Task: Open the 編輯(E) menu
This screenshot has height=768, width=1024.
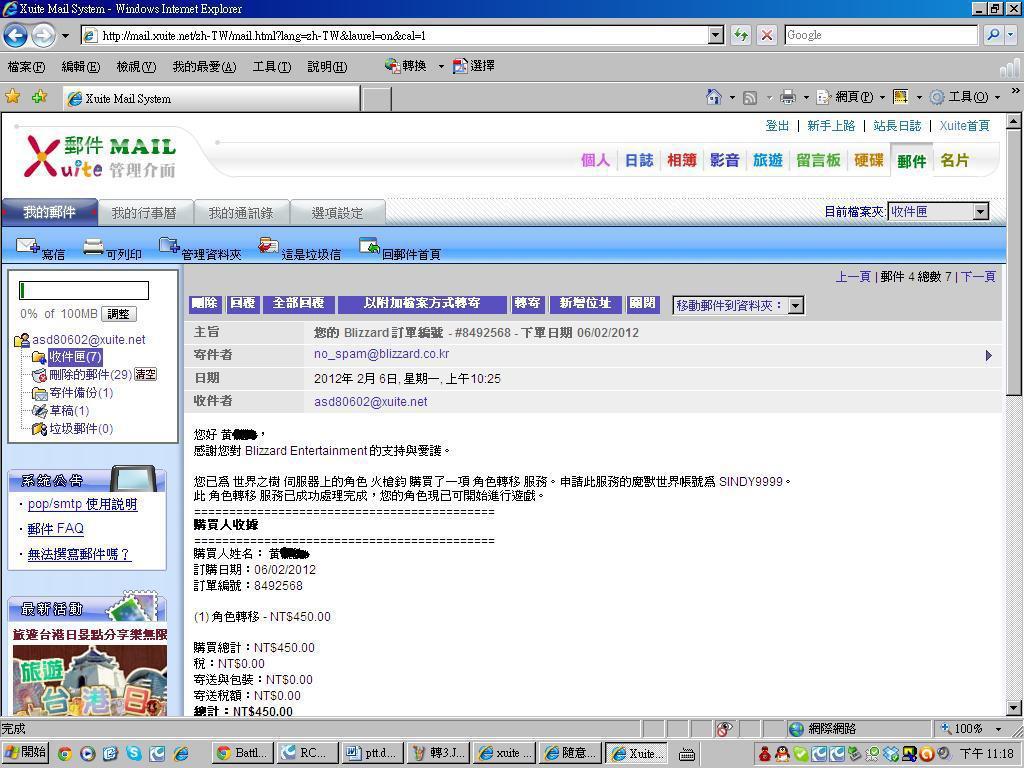Action: pyautogui.click(x=80, y=67)
